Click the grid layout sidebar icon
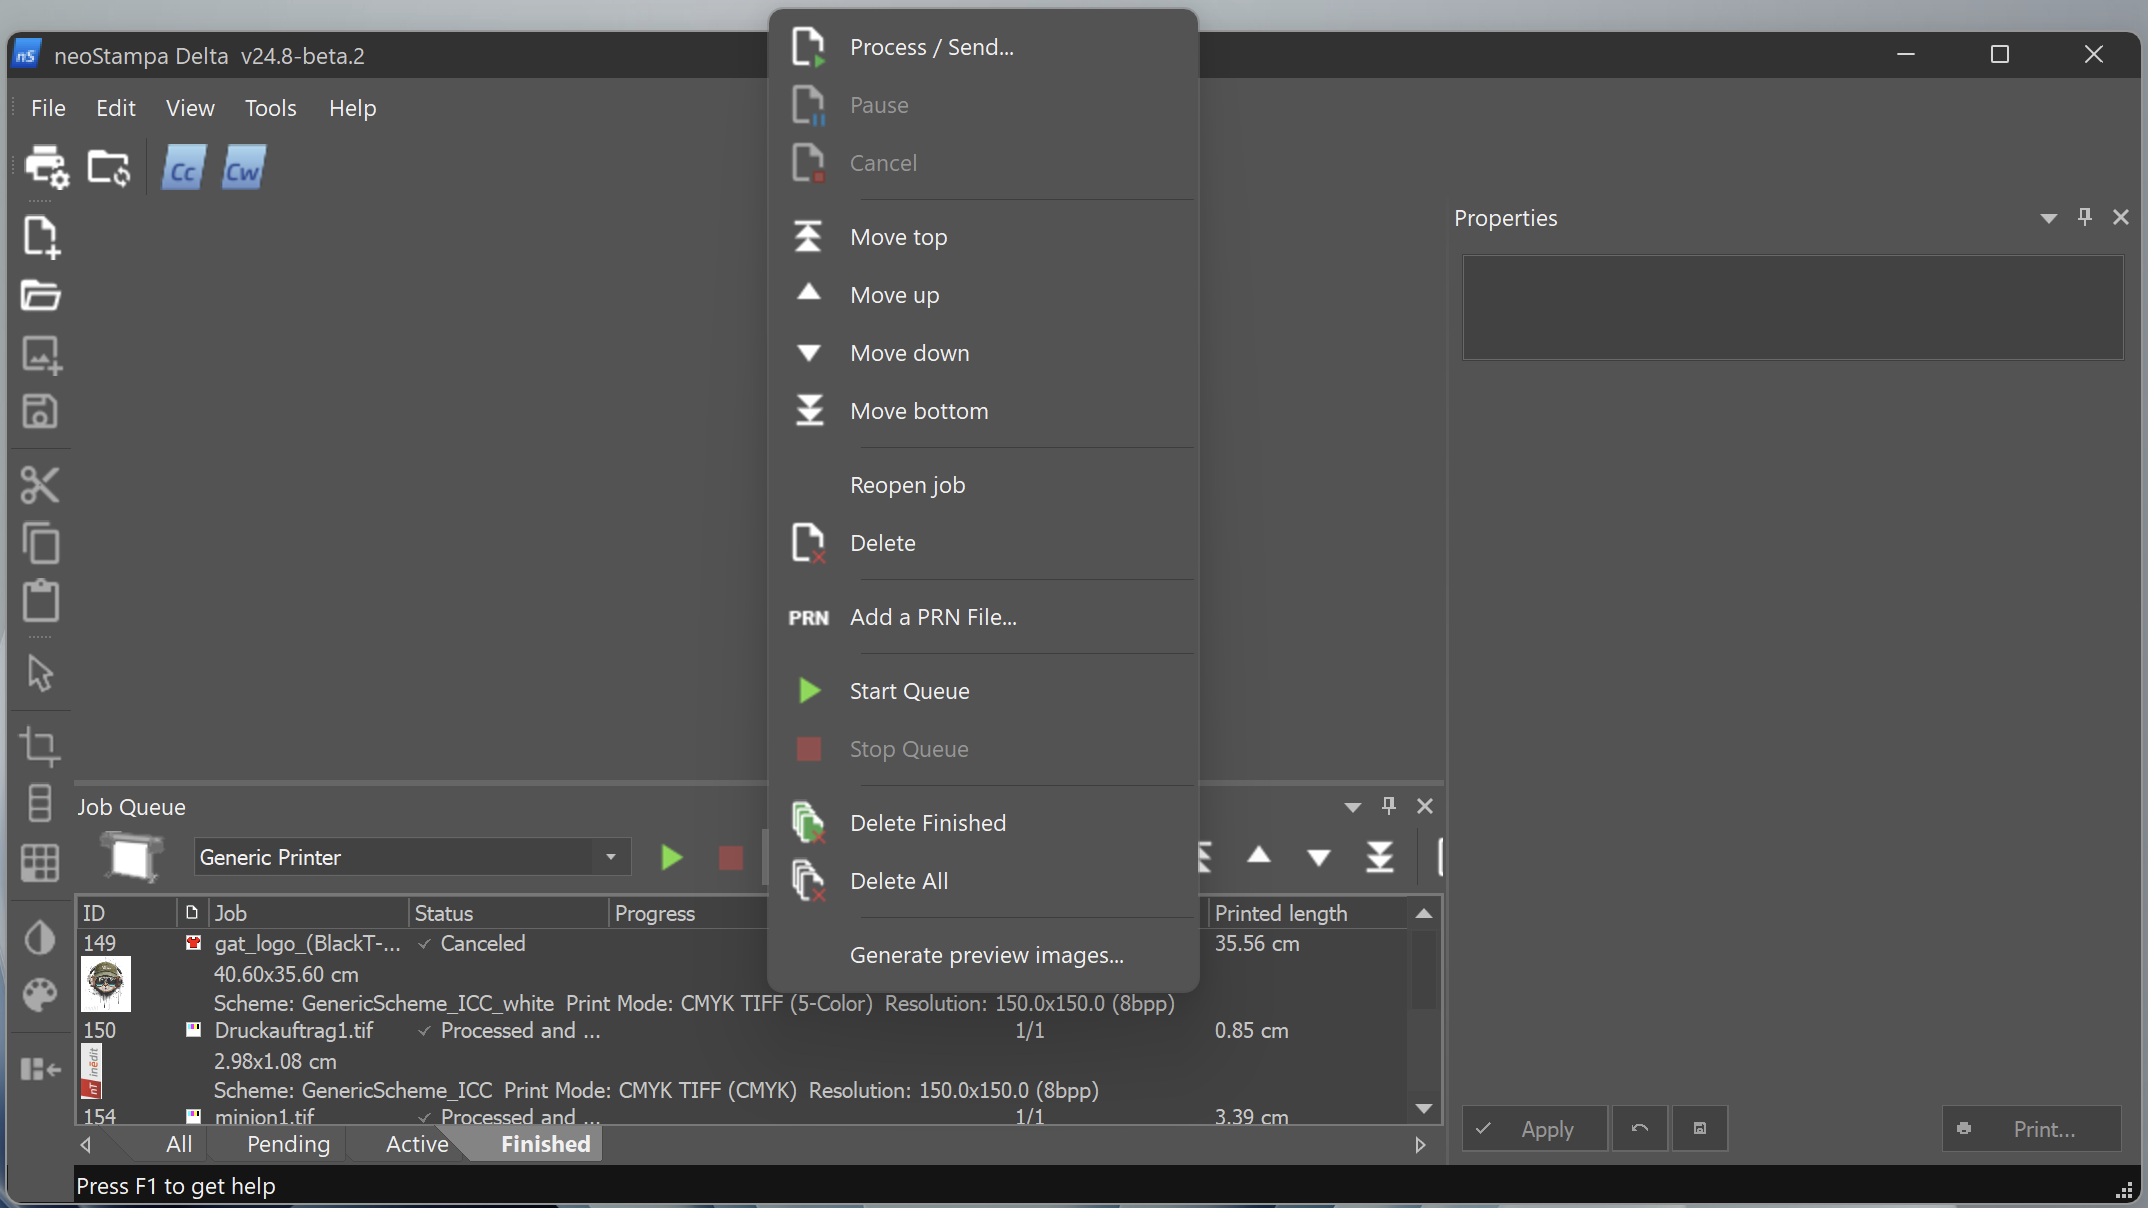This screenshot has width=2148, height=1208. pos(40,863)
